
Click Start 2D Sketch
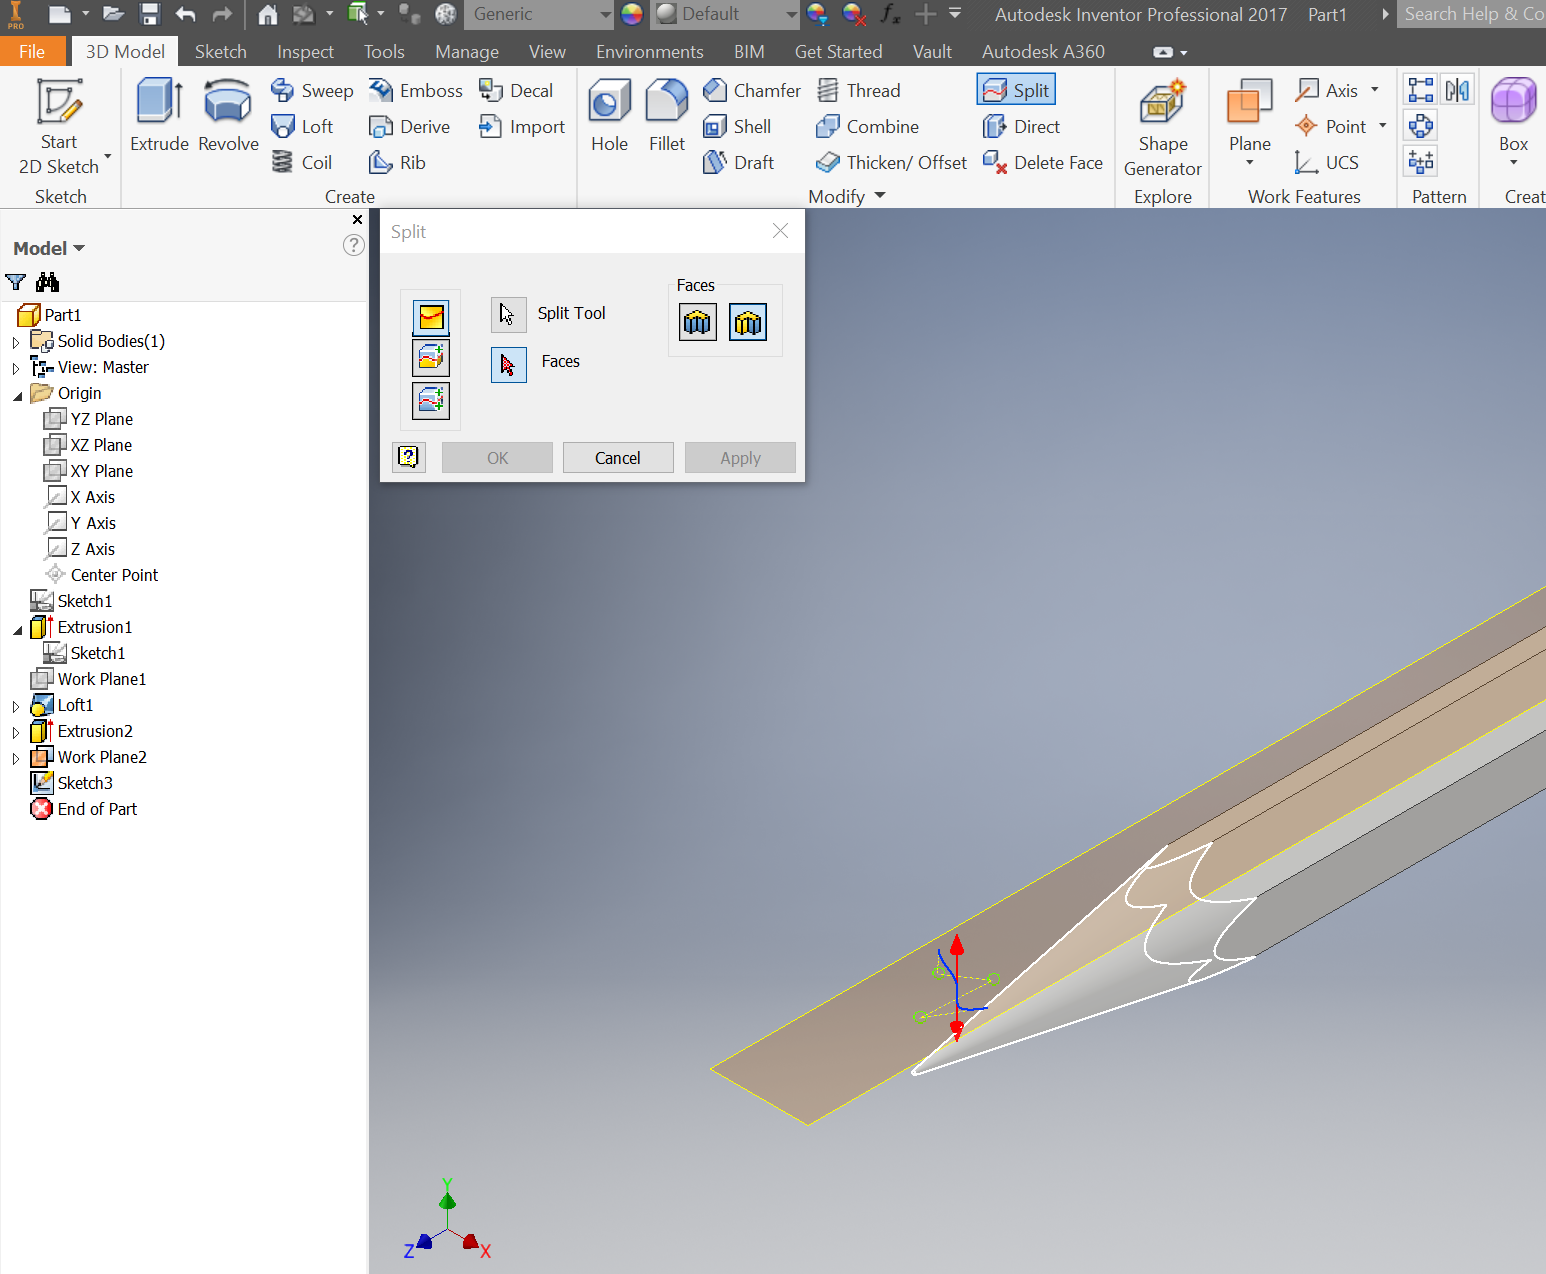click(x=59, y=126)
